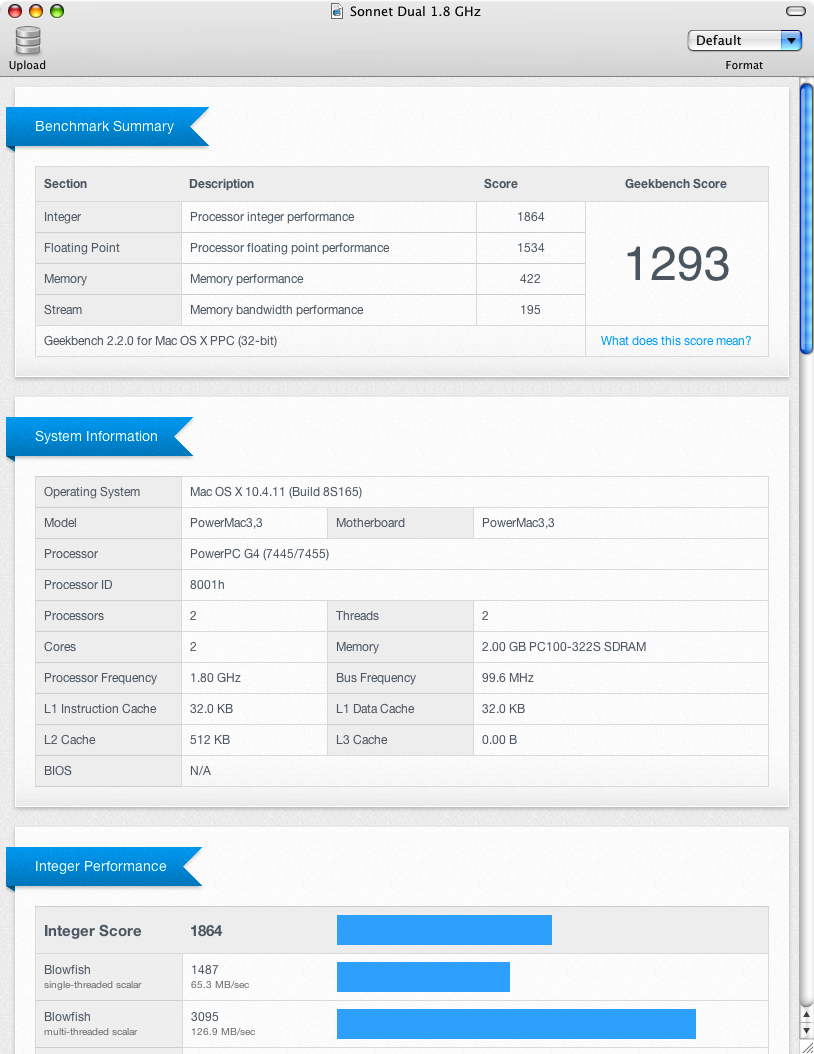Click the System Information banner heading
This screenshot has height=1054, width=814.
point(99,436)
